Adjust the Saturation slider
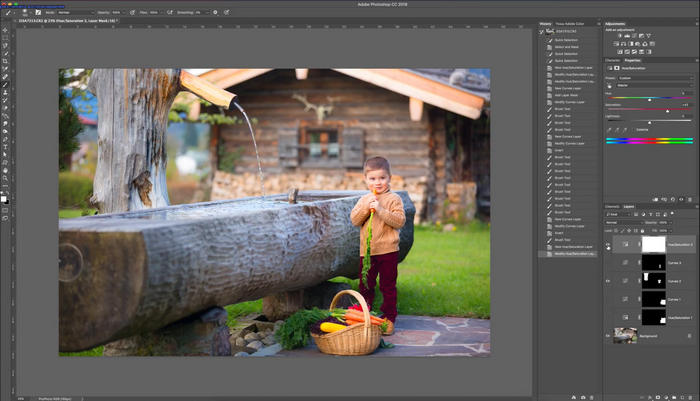The width and height of the screenshot is (700, 401). tap(667, 110)
